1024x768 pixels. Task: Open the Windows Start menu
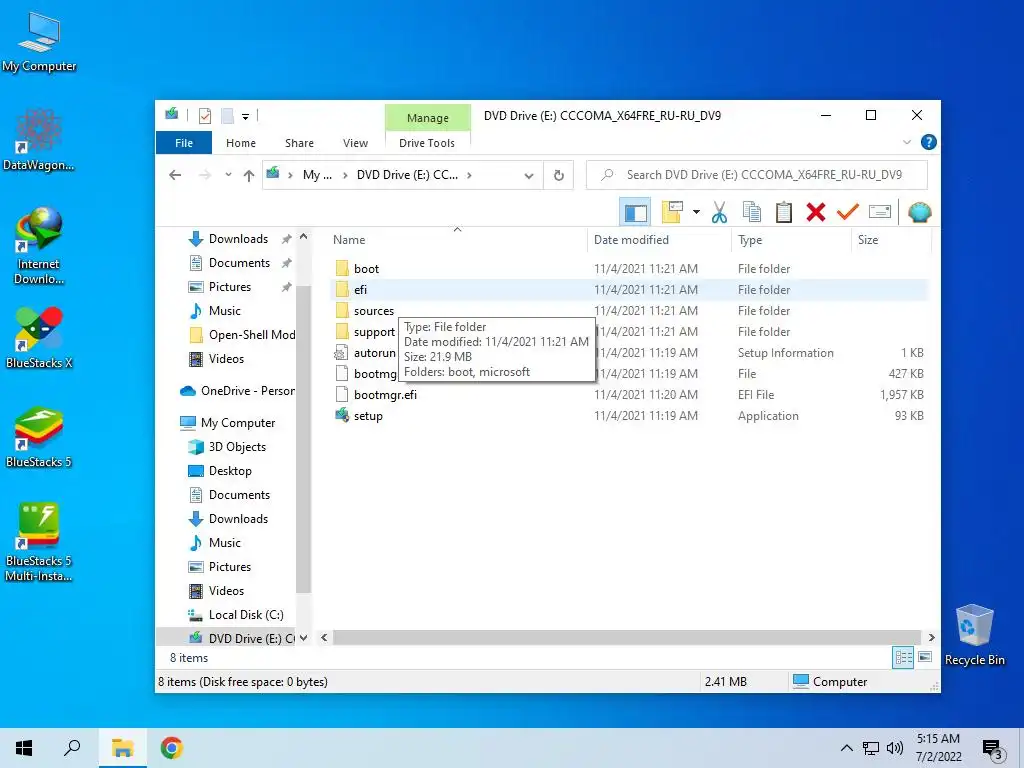[x=24, y=748]
